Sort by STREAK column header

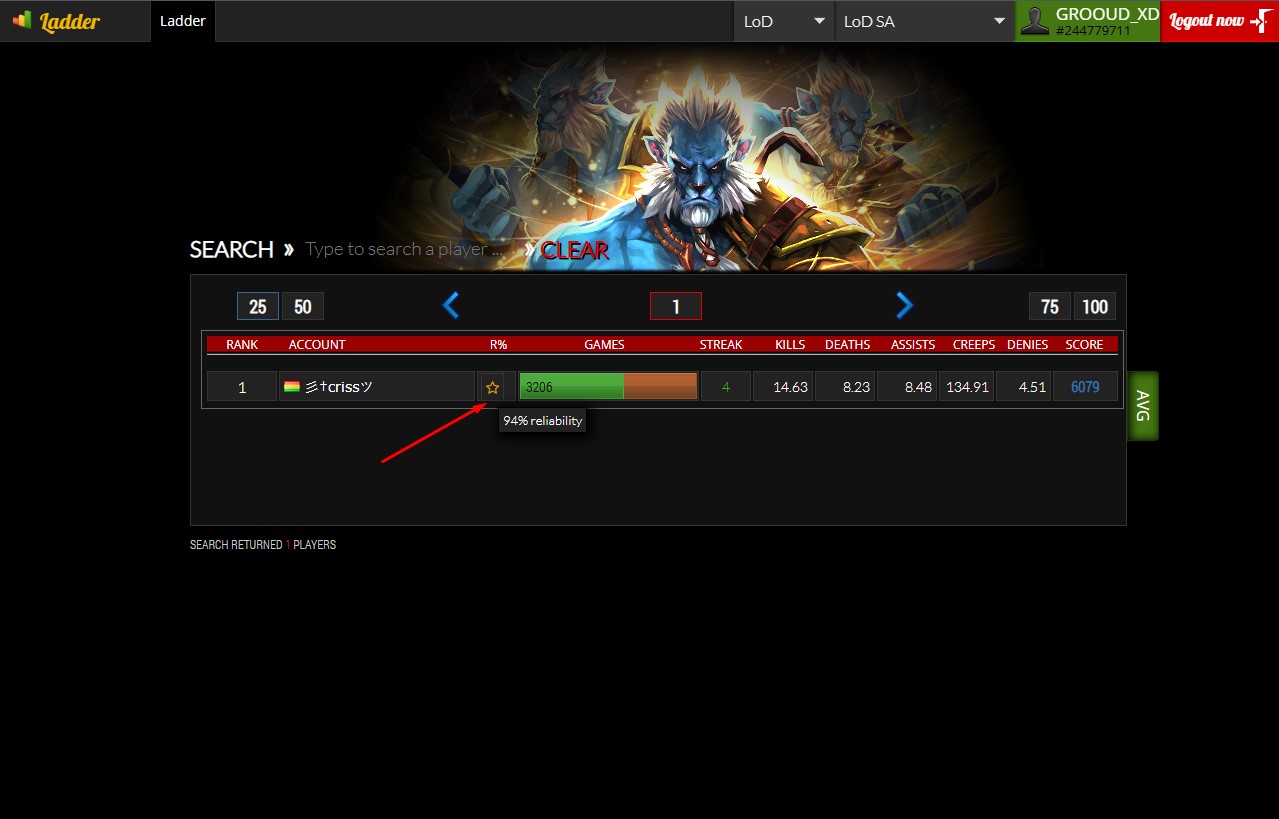point(721,344)
